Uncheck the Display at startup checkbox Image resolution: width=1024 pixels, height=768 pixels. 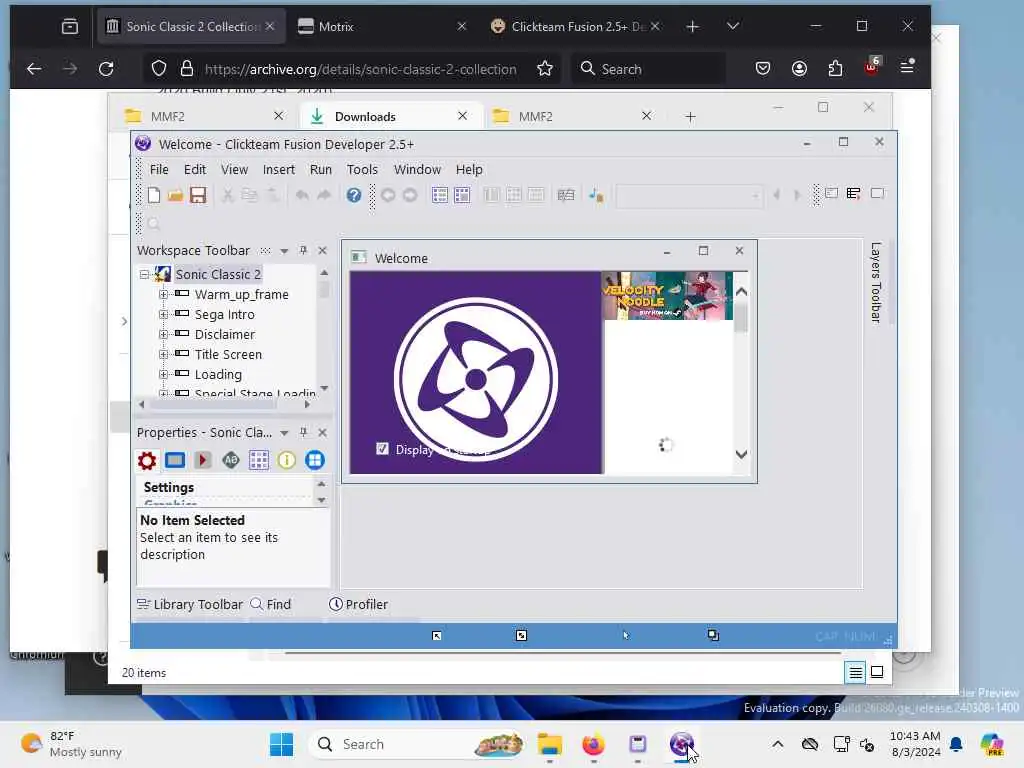(x=382, y=449)
